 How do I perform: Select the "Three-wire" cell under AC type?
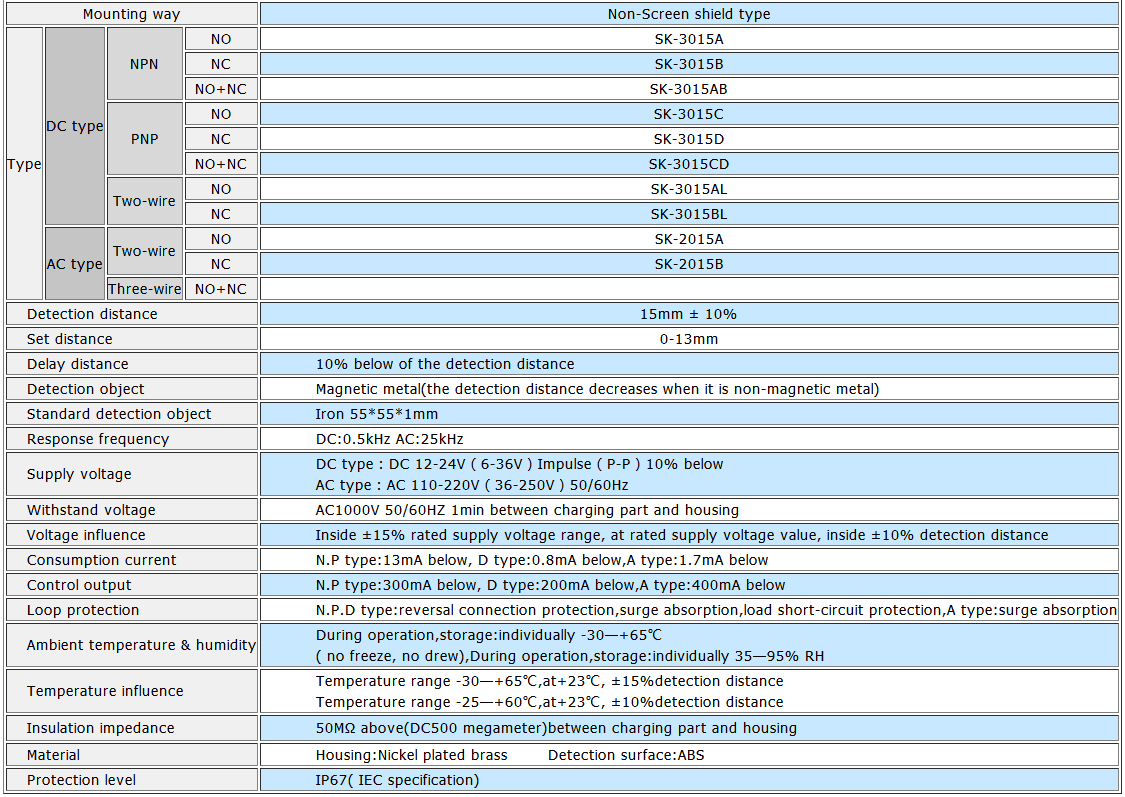pos(145,289)
